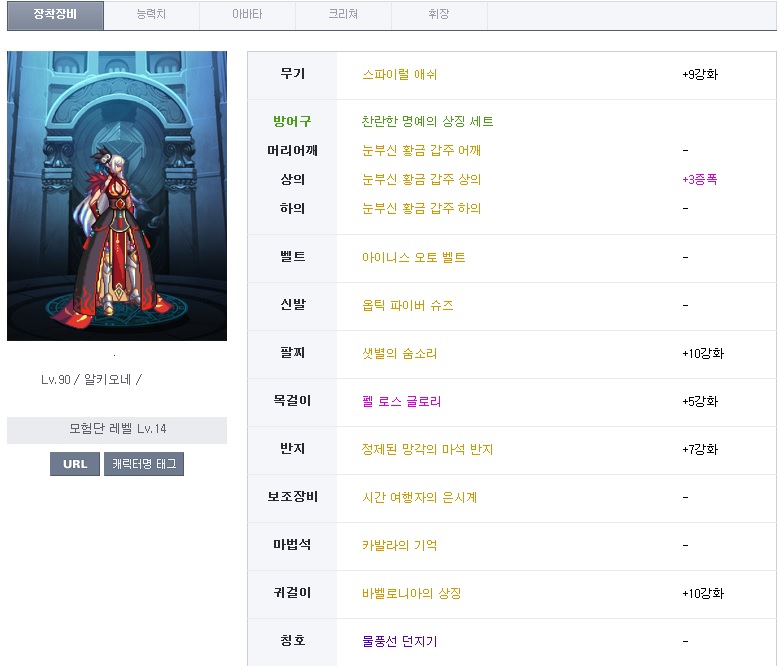Switch to the 장착장비 tab

[55, 15]
